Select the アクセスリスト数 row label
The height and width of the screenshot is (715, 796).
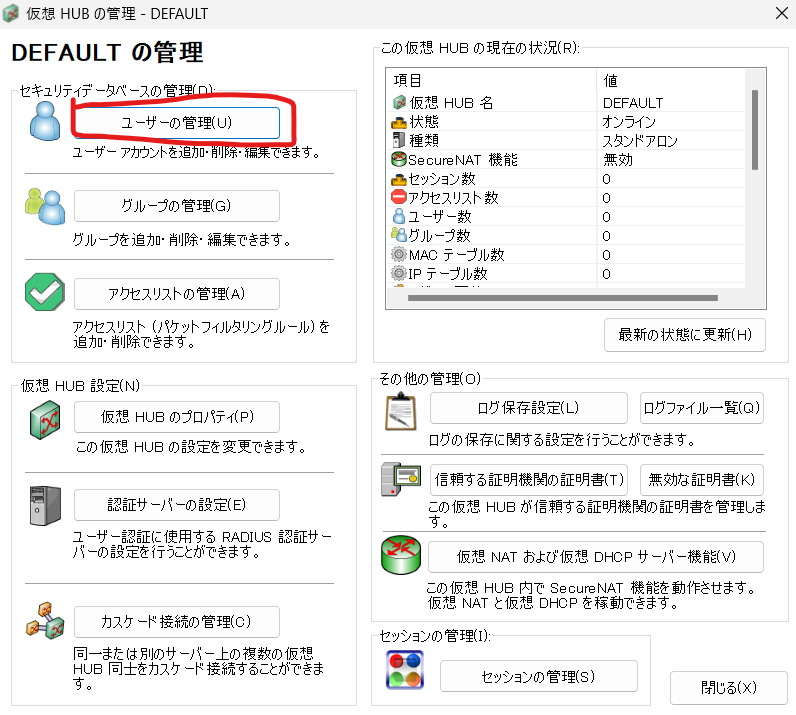pyautogui.click(x=453, y=198)
